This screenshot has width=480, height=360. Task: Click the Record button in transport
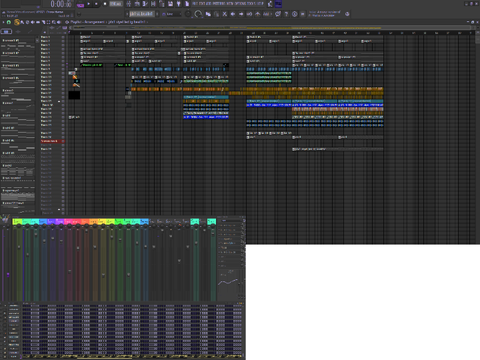105,4
